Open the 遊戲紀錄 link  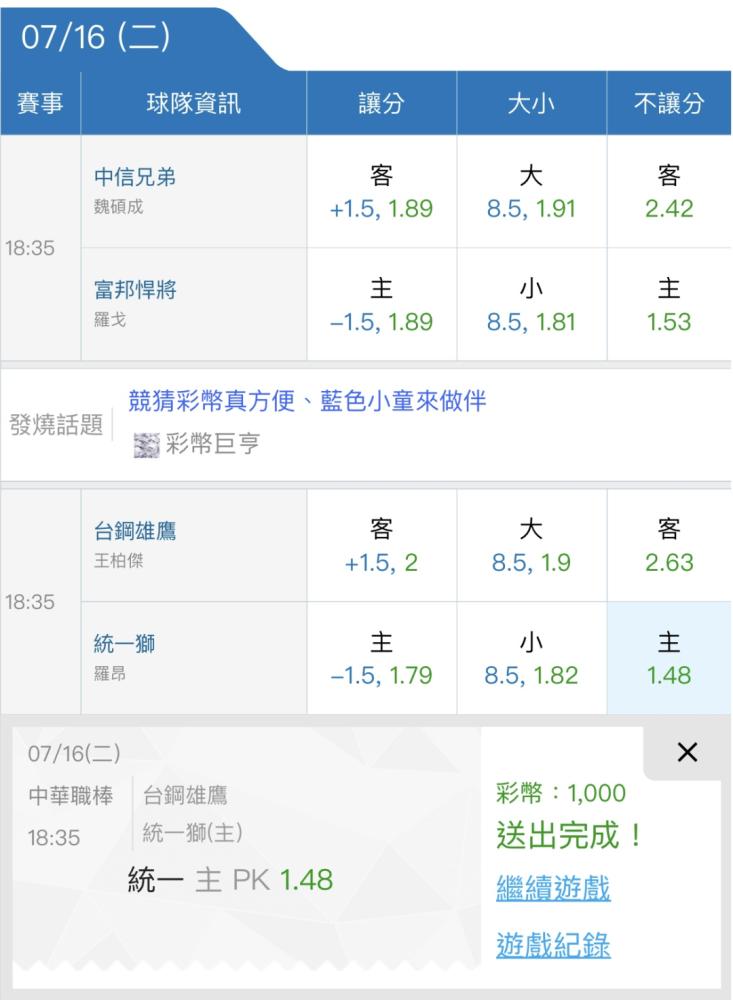(553, 945)
